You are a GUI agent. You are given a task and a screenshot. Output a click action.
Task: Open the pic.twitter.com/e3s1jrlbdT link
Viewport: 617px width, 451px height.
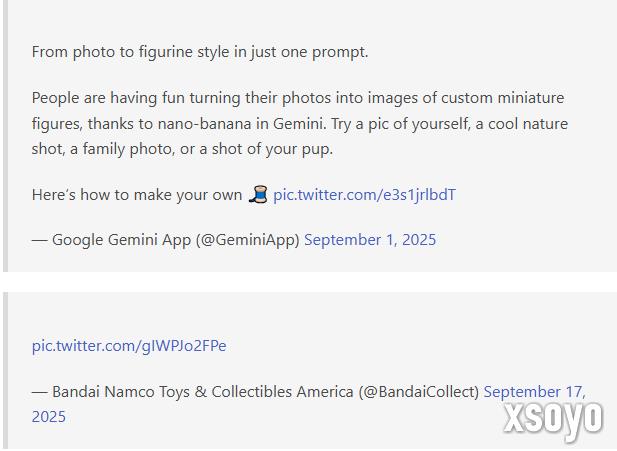[364, 195]
